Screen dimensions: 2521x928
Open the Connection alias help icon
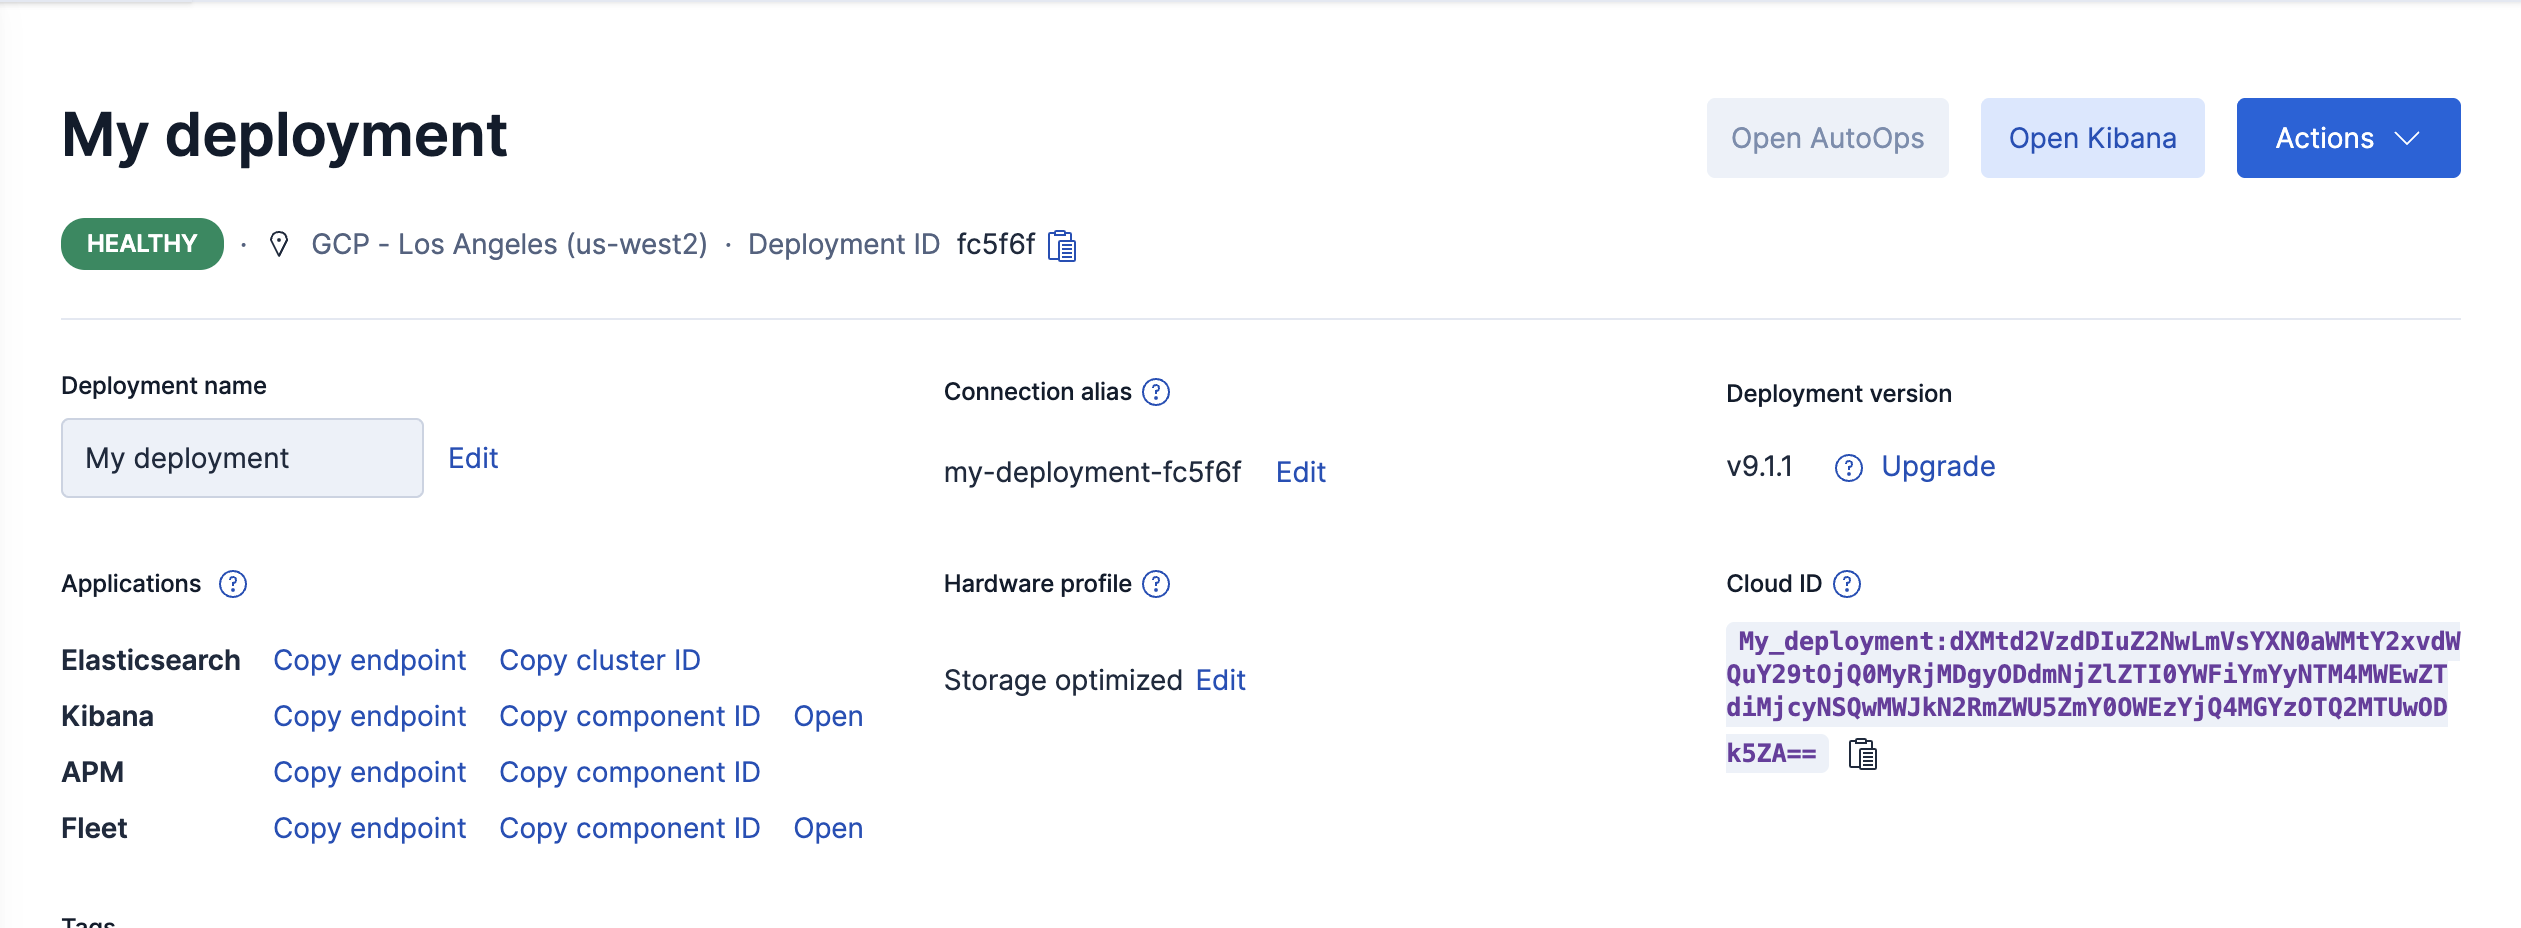(x=1157, y=392)
